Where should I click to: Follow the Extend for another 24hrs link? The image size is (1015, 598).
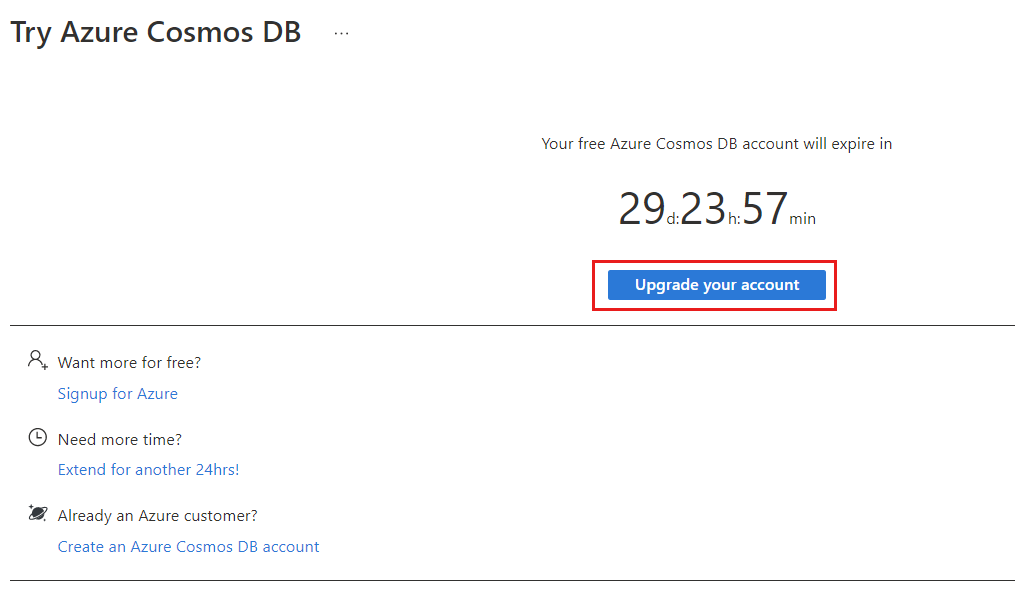(x=148, y=470)
